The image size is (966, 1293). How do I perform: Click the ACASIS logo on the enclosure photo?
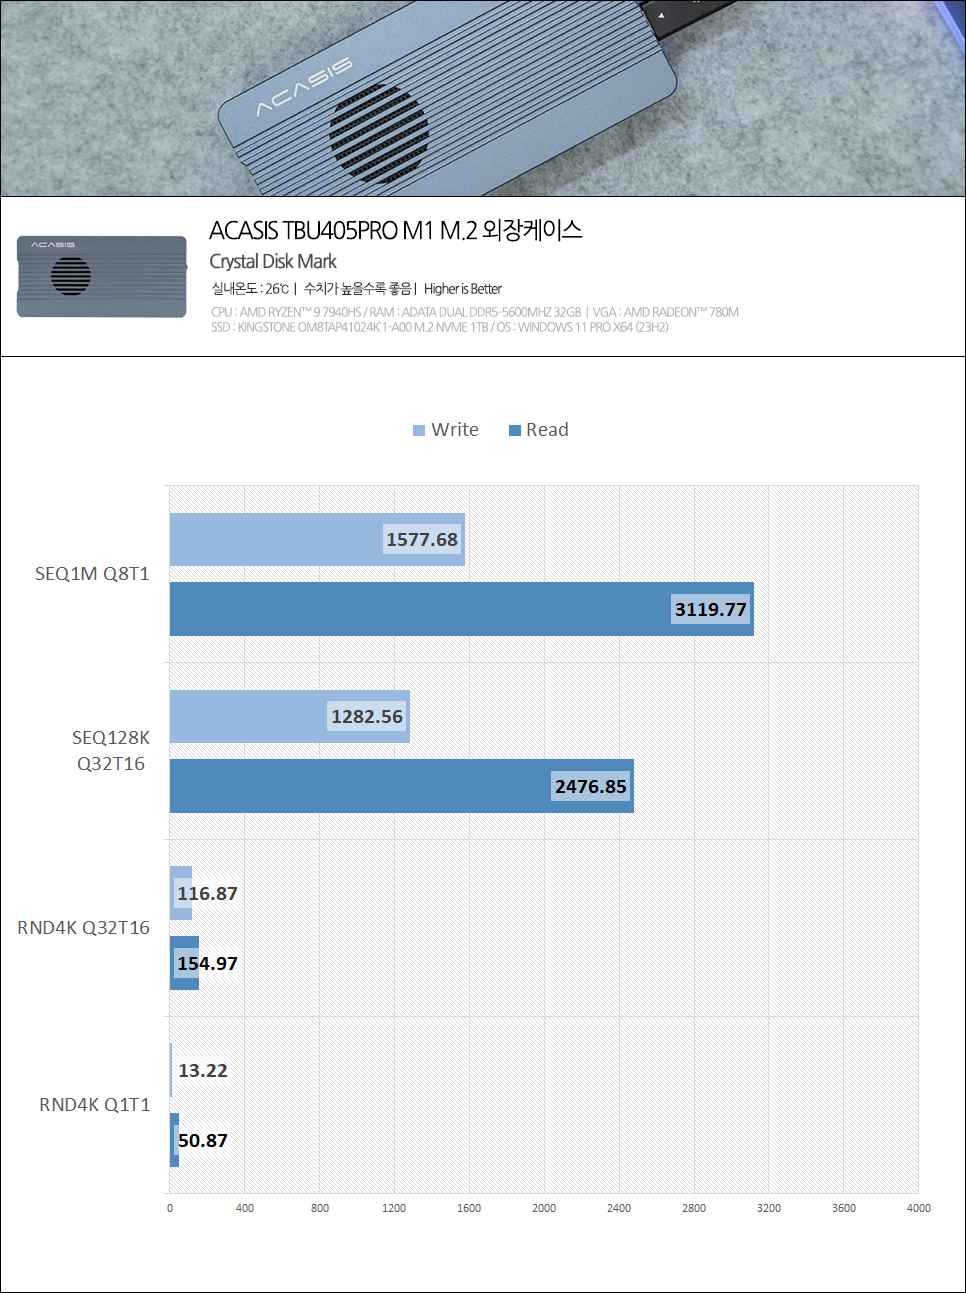304,86
